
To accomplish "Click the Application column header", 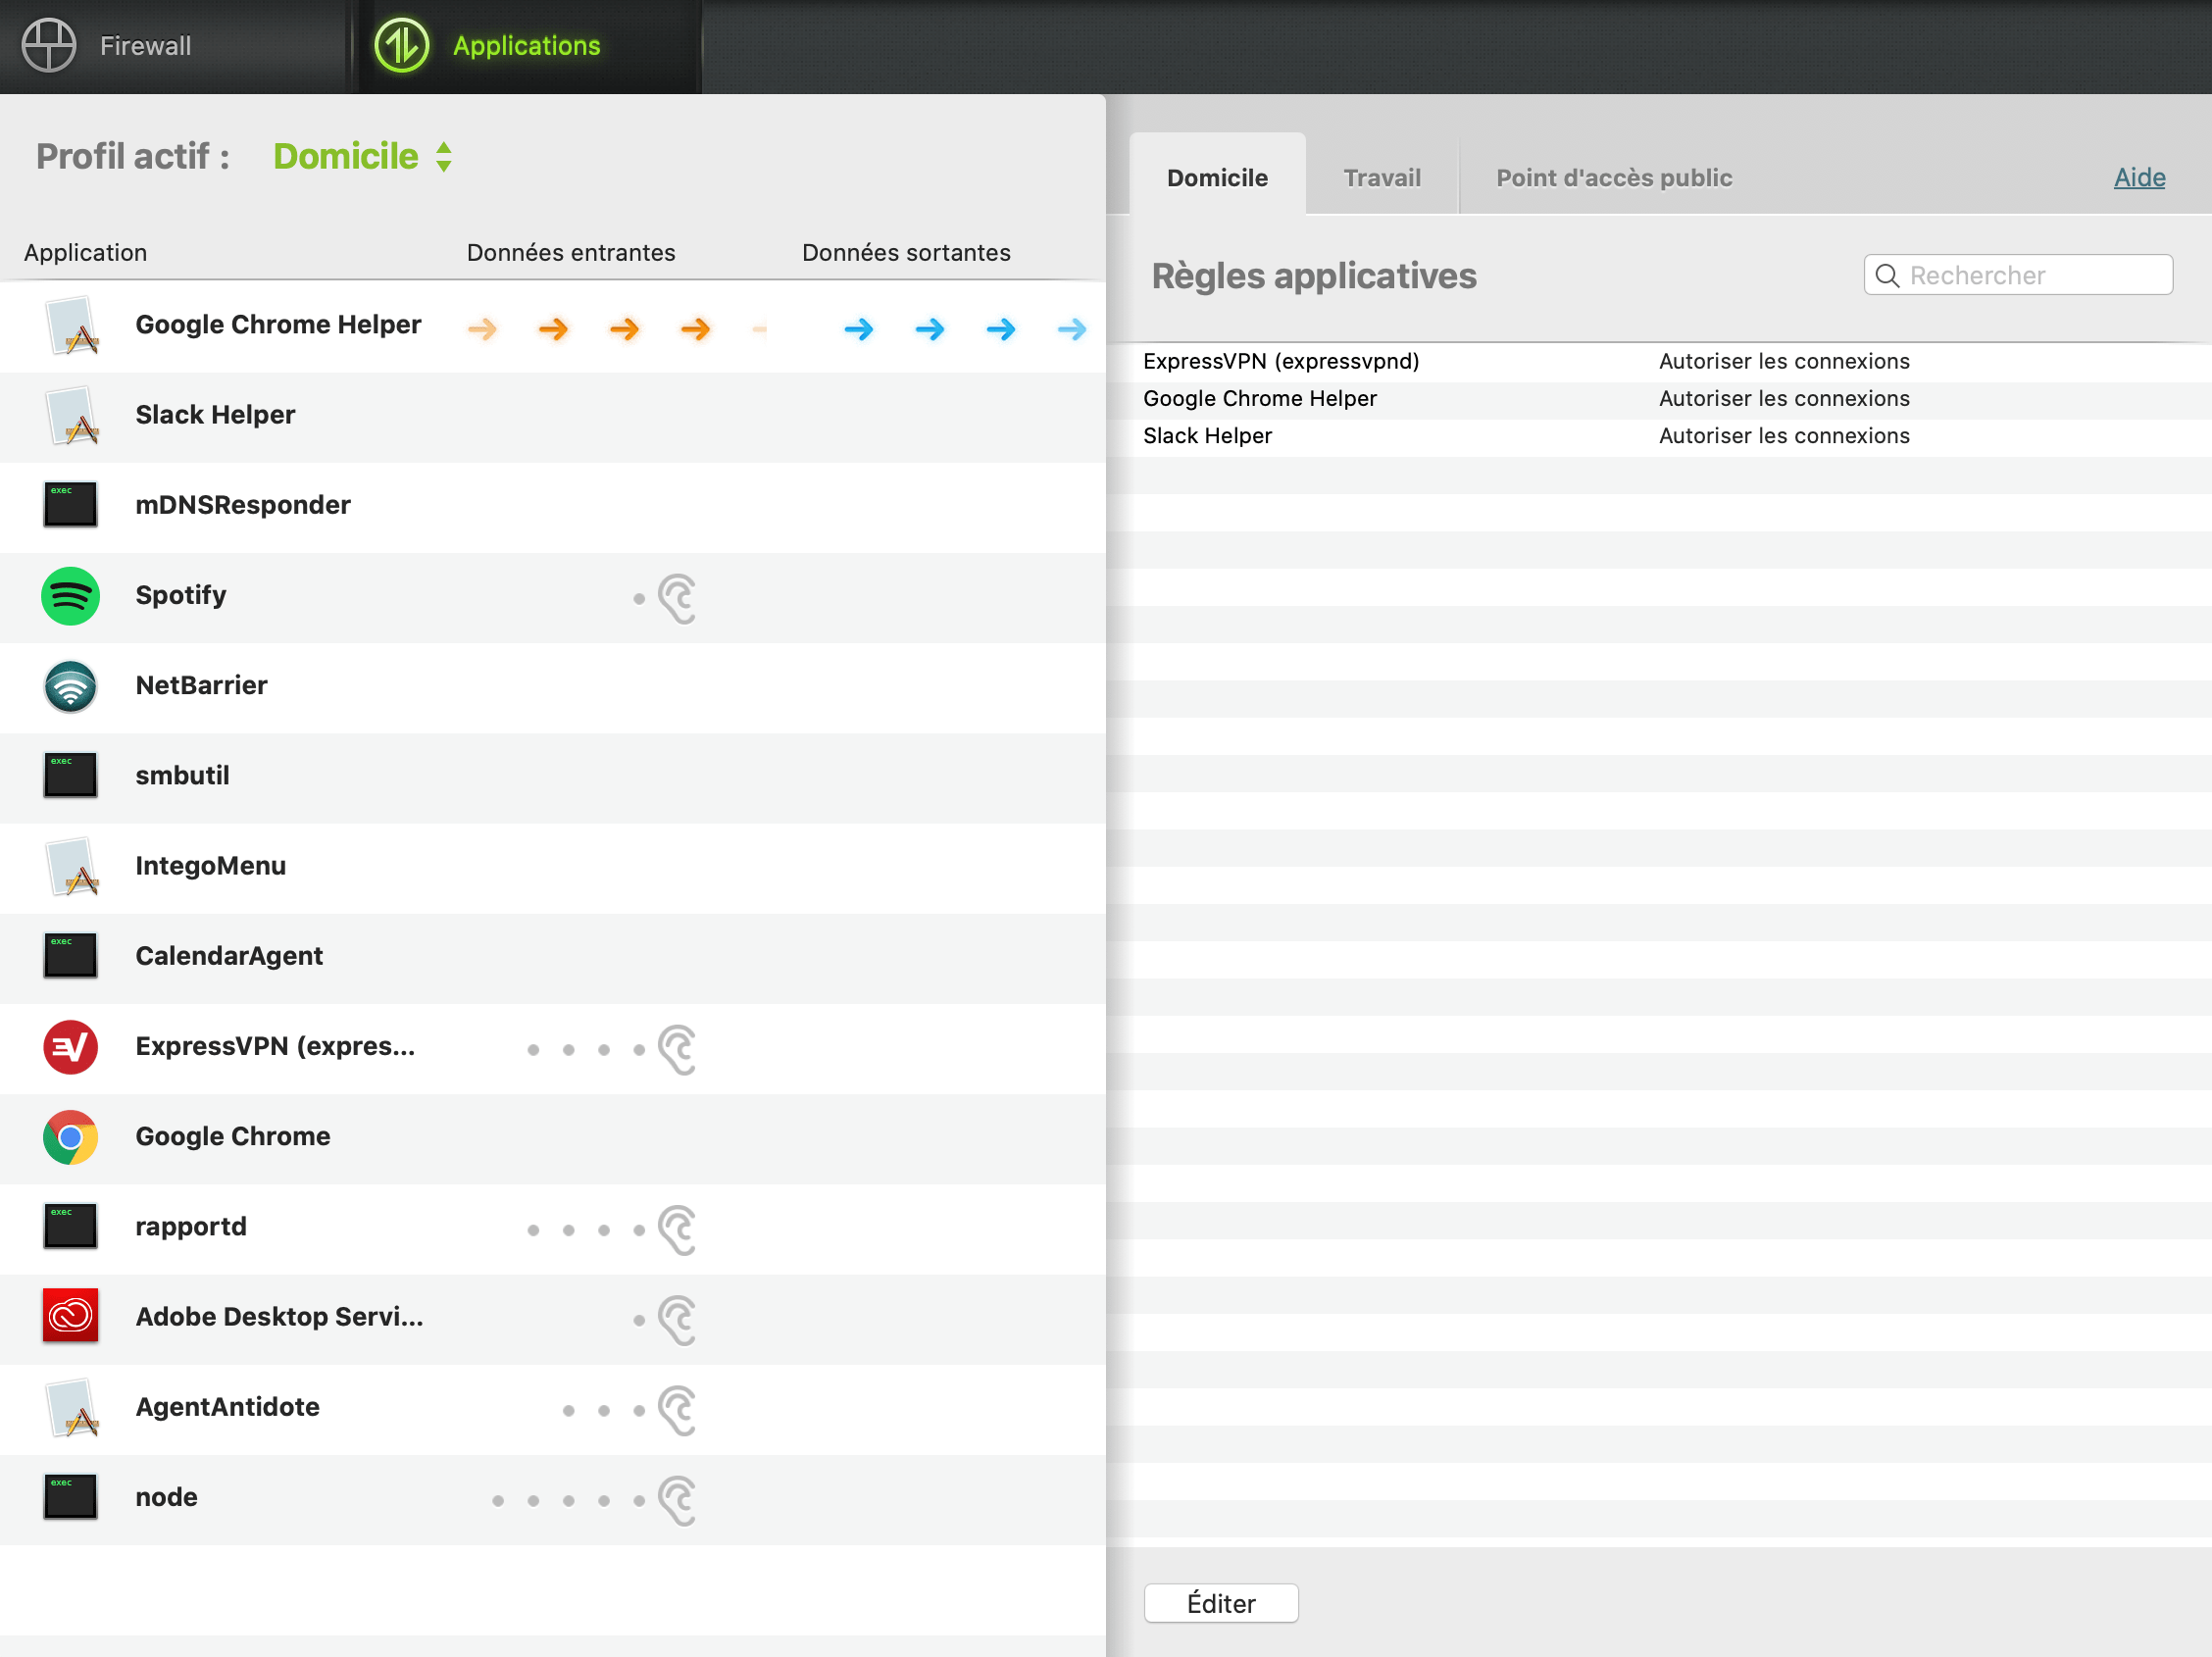I will [85, 253].
